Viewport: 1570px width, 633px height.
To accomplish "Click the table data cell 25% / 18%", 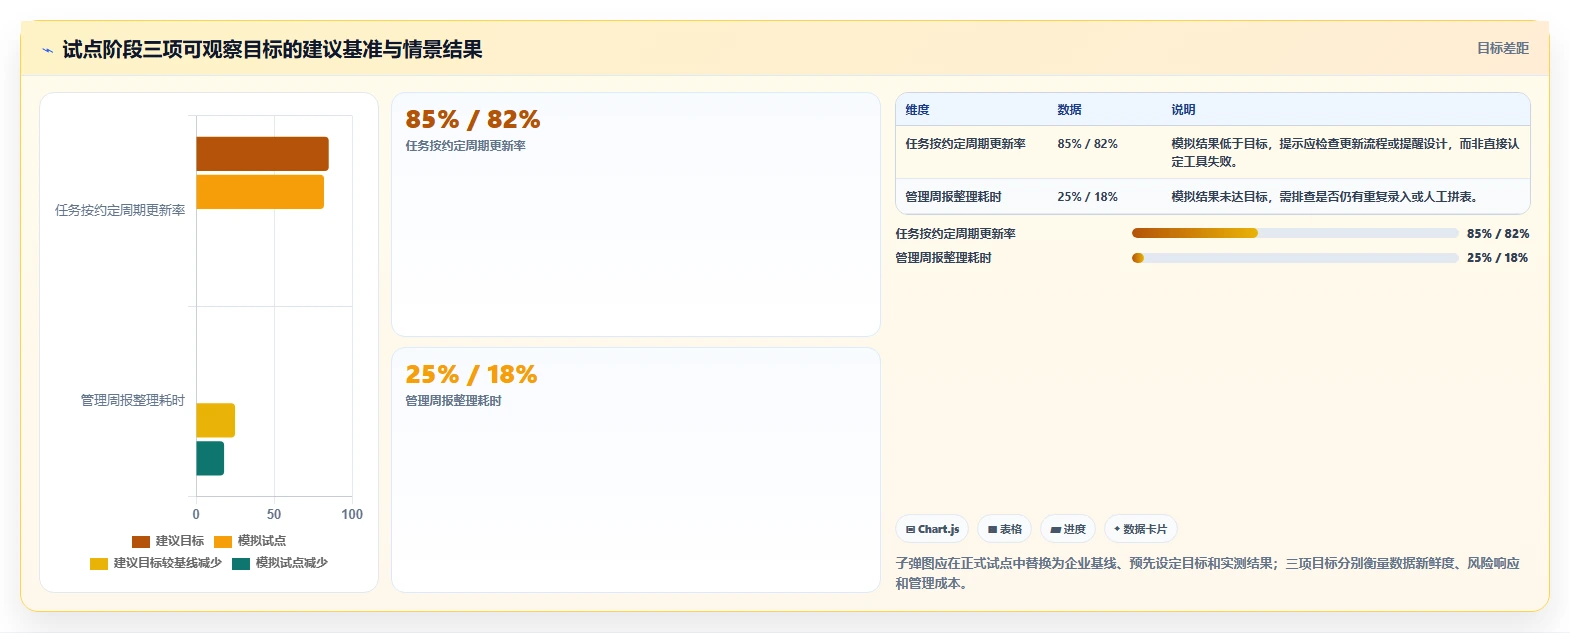I will click(1087, 197).
